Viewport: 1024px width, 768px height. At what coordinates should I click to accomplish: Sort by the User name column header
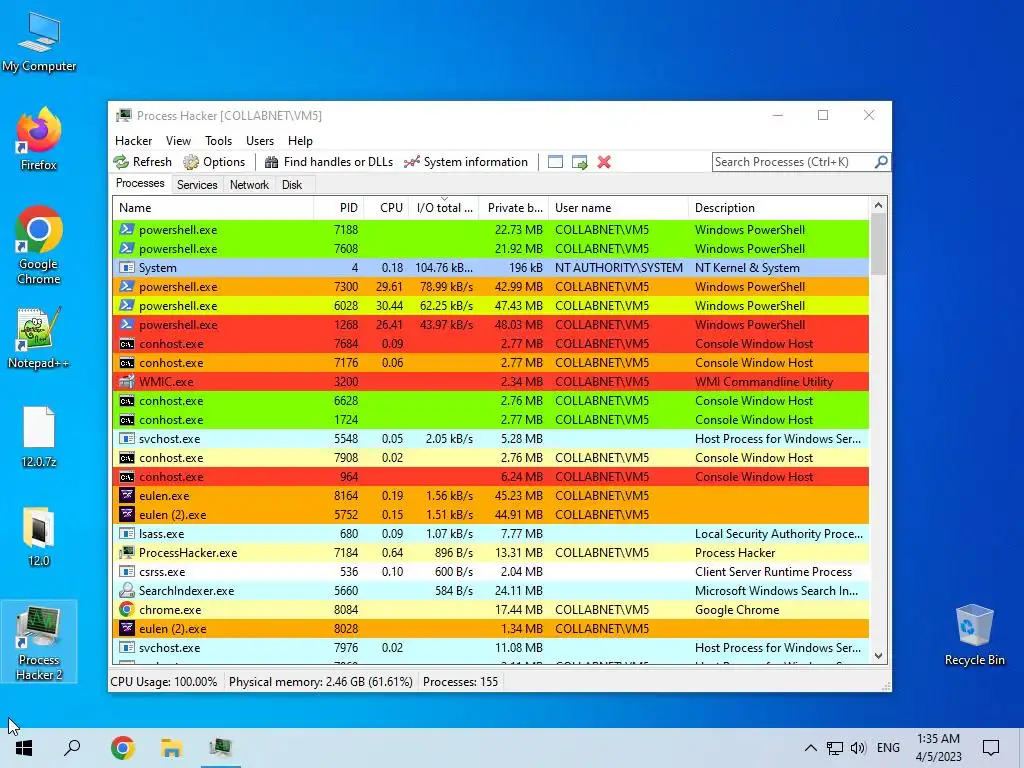(618, 208)
